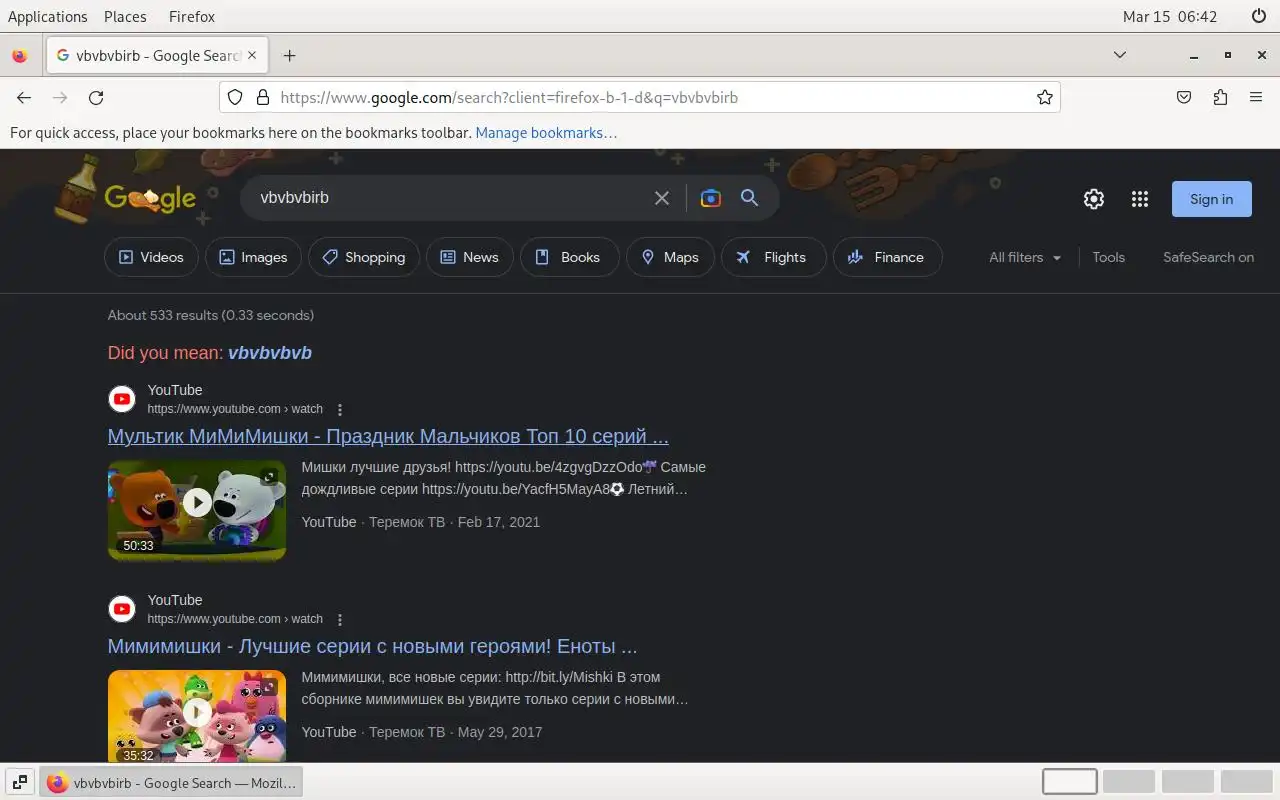
Task: Open the system power menu icon
Action: (1259, 16)
